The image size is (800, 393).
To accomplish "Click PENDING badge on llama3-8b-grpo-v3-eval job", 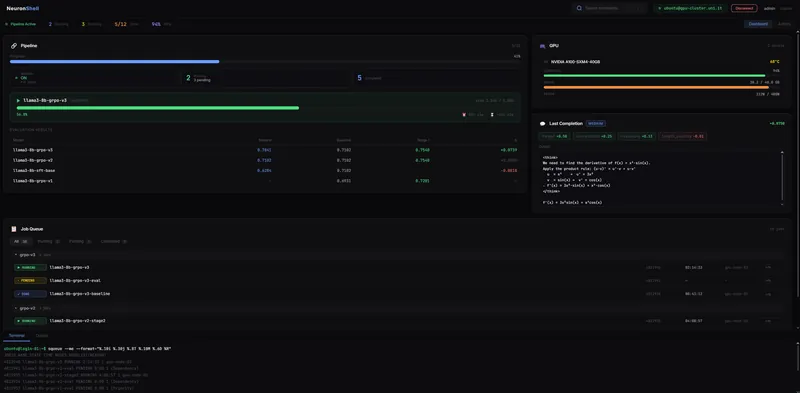I will (30, 281).
